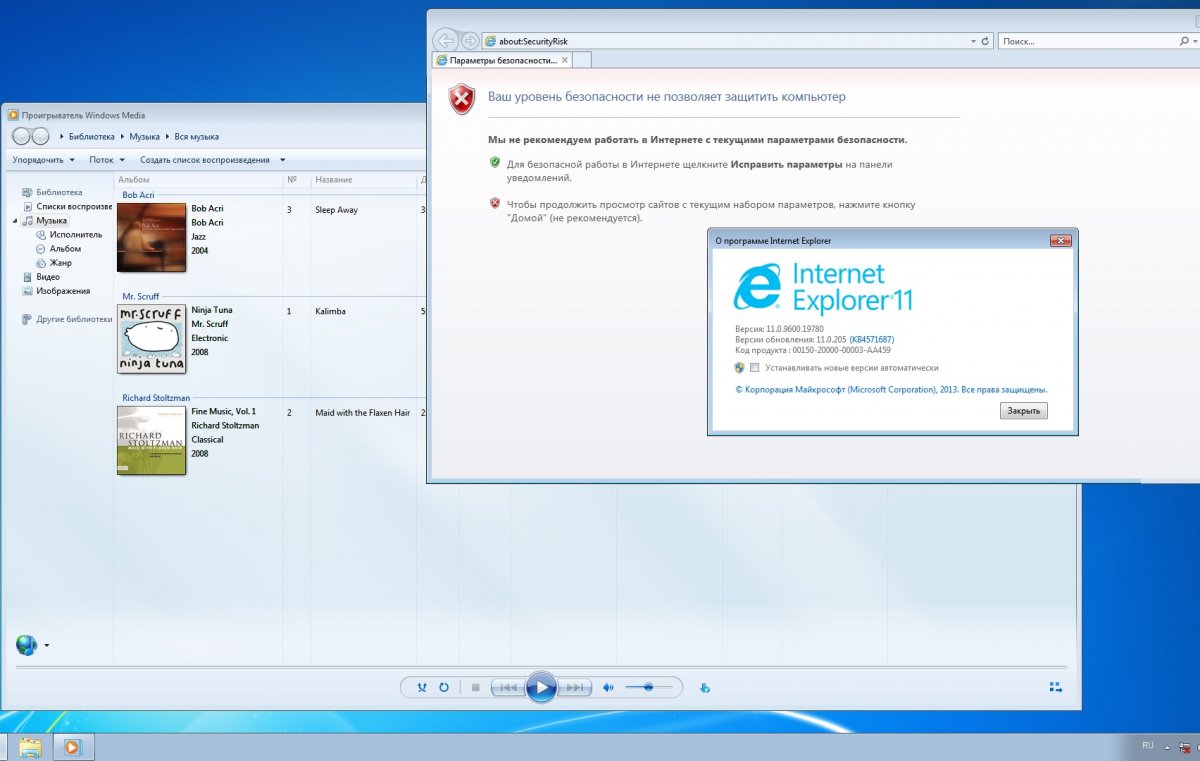Viewport: 1200px width, 761px height.
Task: Go forward in Internet Explorer
Action: (x=470, y=41)
